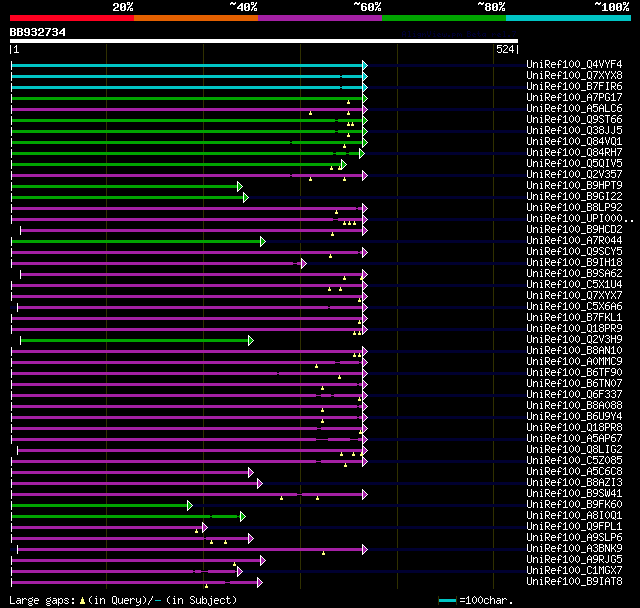The width and height of the screenshot is (640, 608).
Task: Select the UniRef100_Q7XYX7 label
Action: (574, 295)
